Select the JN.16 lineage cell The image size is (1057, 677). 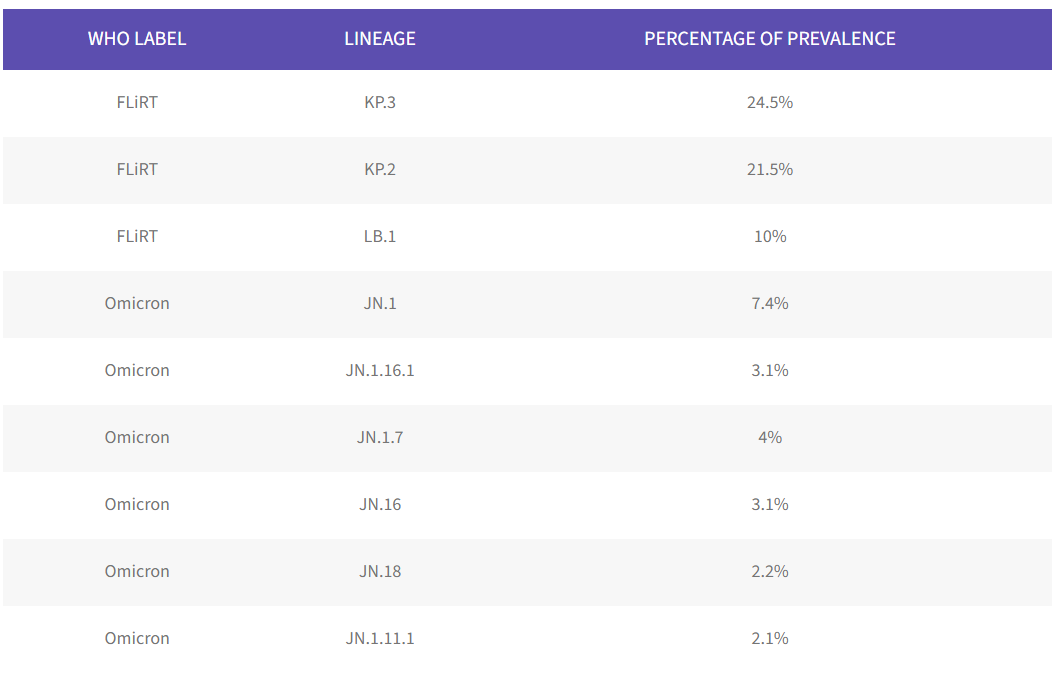click(x=380, y=504)
